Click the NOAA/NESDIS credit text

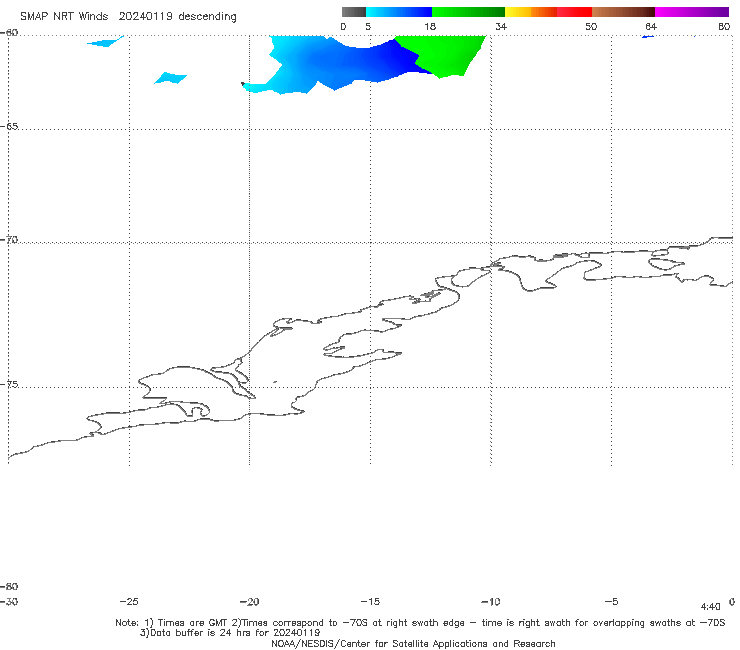pos(413,643)
